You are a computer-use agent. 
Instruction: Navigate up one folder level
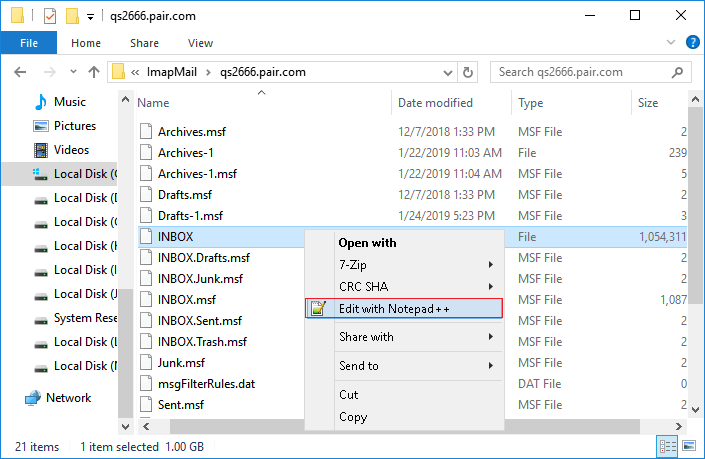pyautogui.click(x=94, y=72)
